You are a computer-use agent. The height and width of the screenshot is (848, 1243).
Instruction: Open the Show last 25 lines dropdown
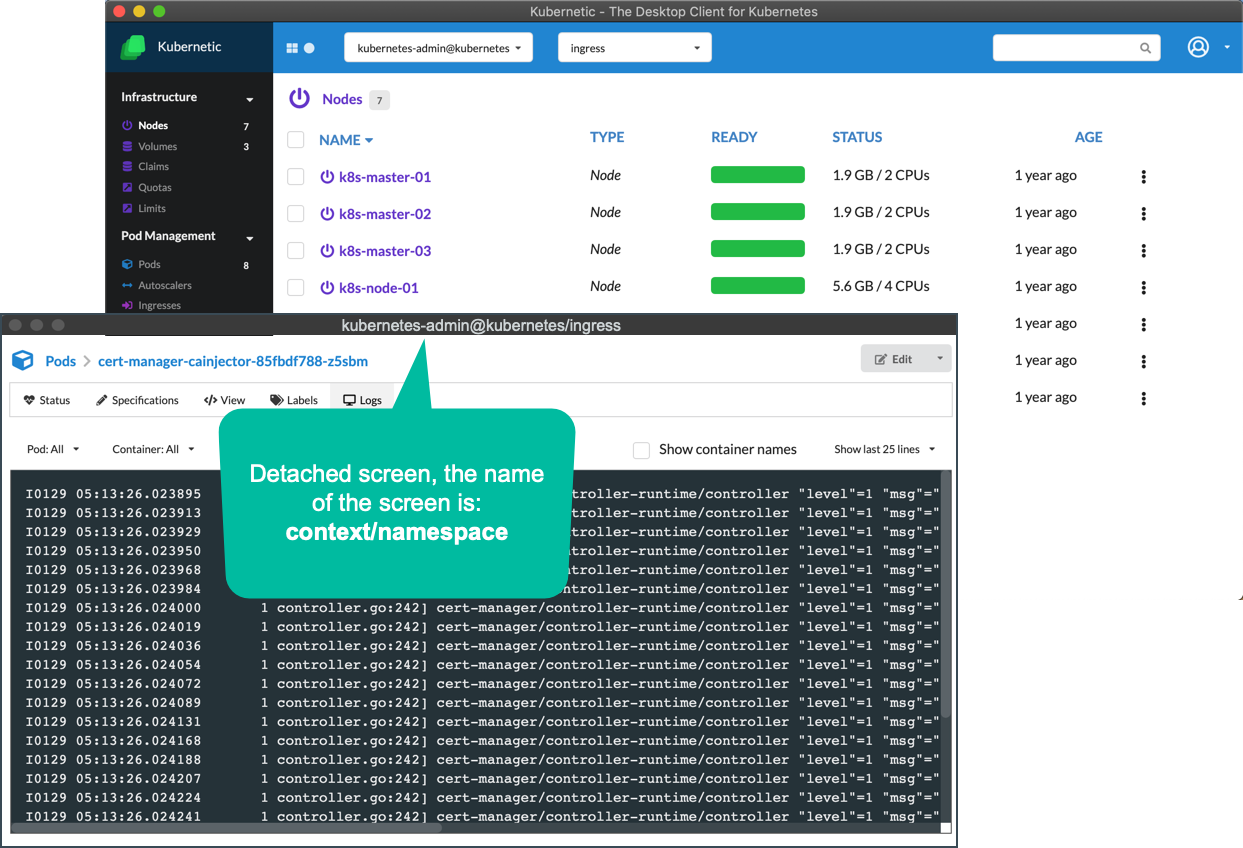(885, 450)
